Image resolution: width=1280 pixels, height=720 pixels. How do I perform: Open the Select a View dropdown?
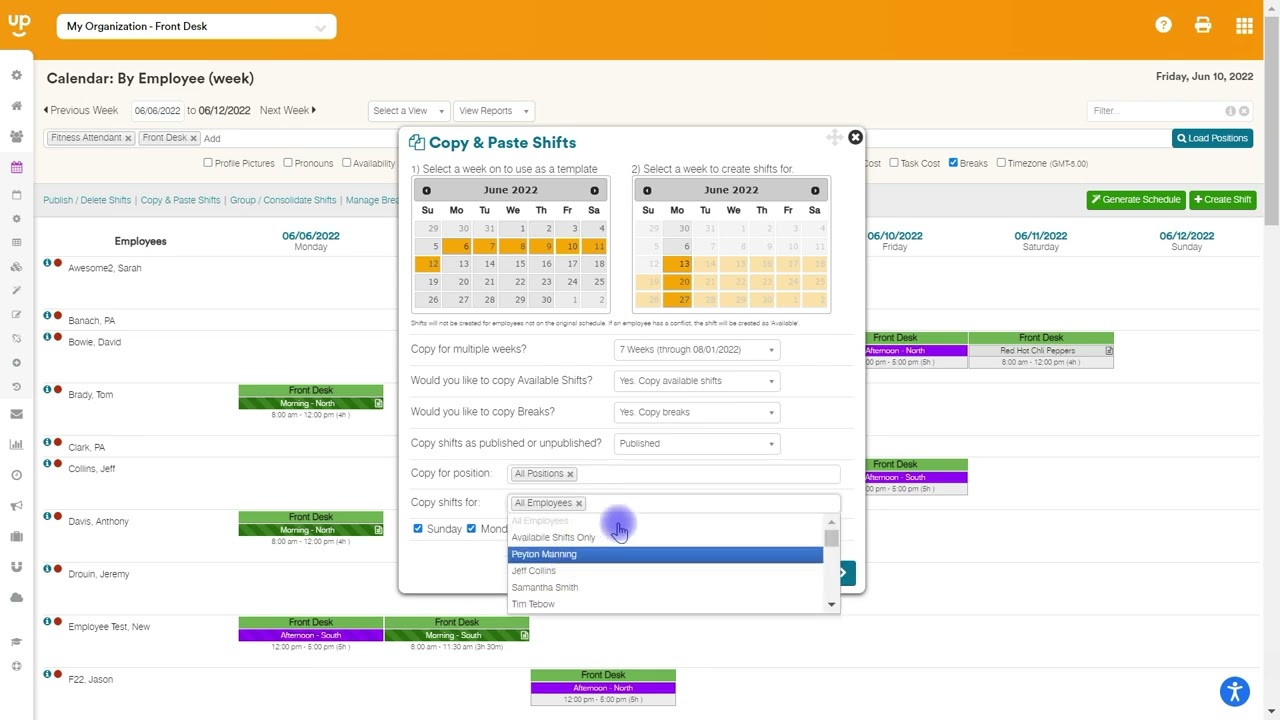tap(411, 111)
